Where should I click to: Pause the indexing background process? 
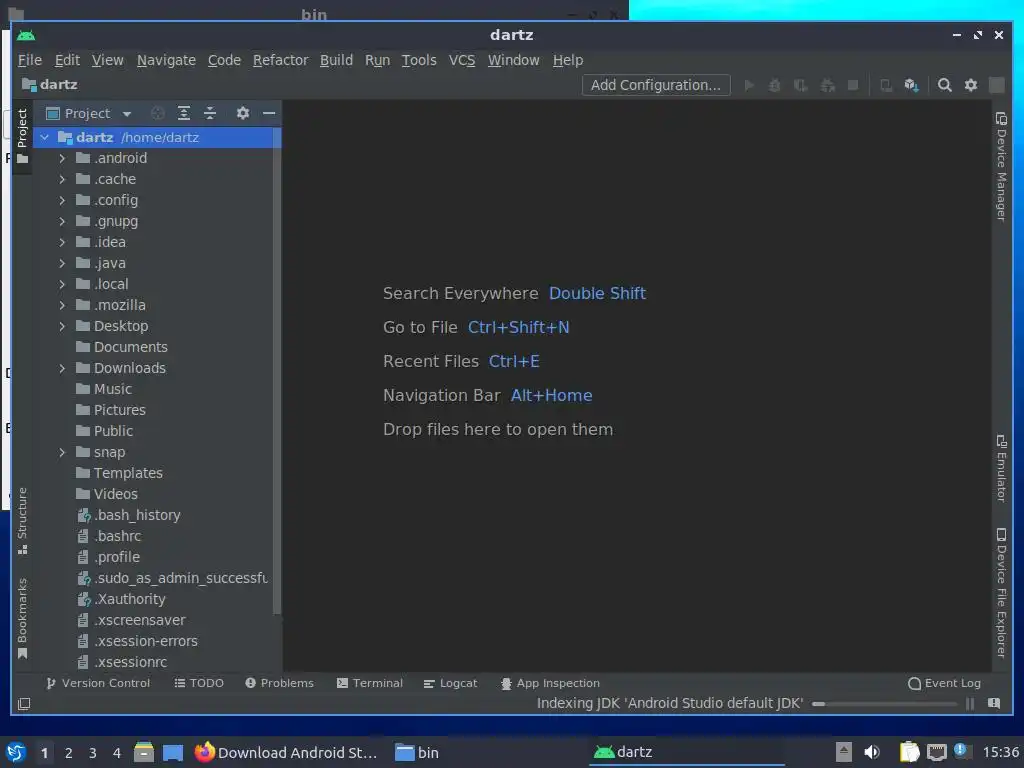[x=970, y=703]
